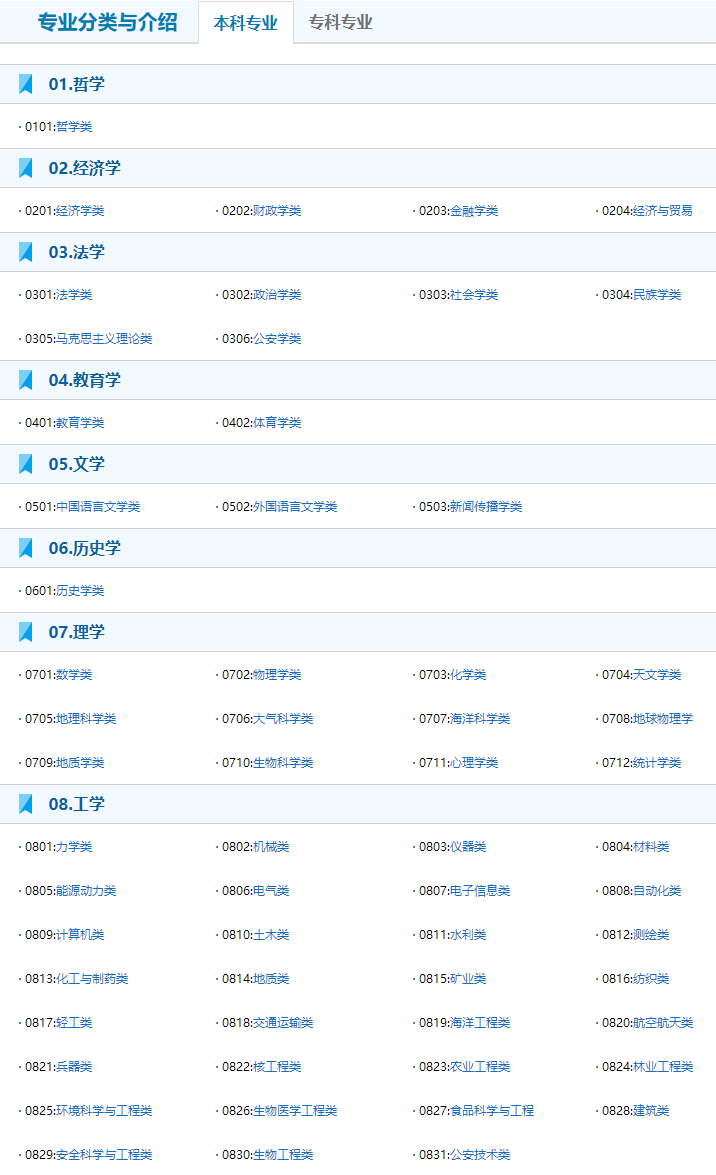The image size is (716, 1175).
Task: Switch to the 专科专业 tab
Action: pos(340,22)
